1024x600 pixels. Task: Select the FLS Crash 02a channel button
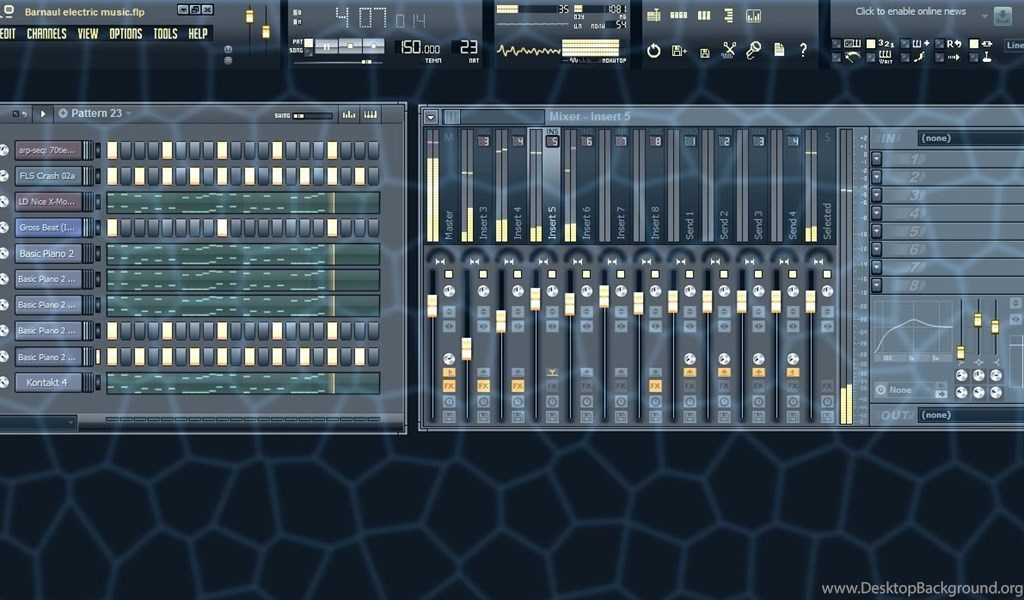click(48, 176)
